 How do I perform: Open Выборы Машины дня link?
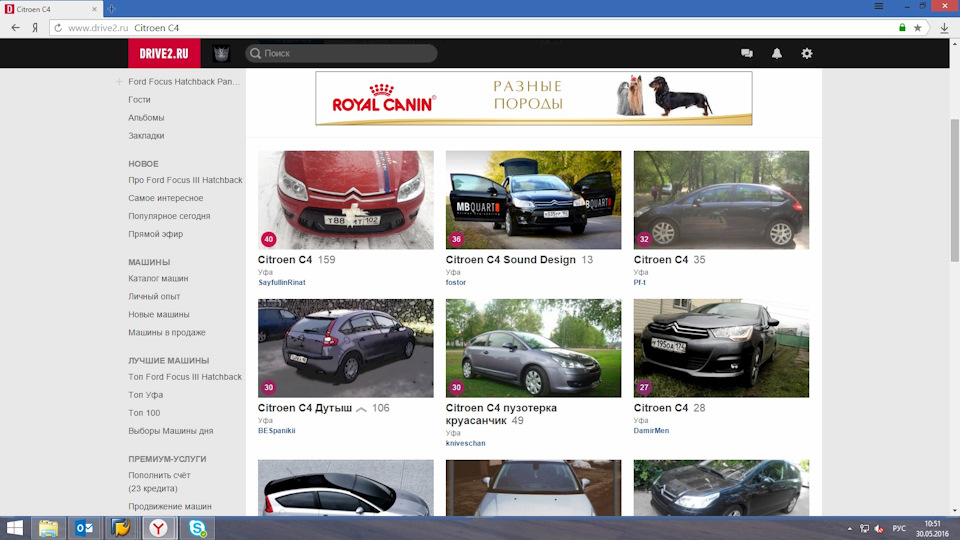pos(170,431)
